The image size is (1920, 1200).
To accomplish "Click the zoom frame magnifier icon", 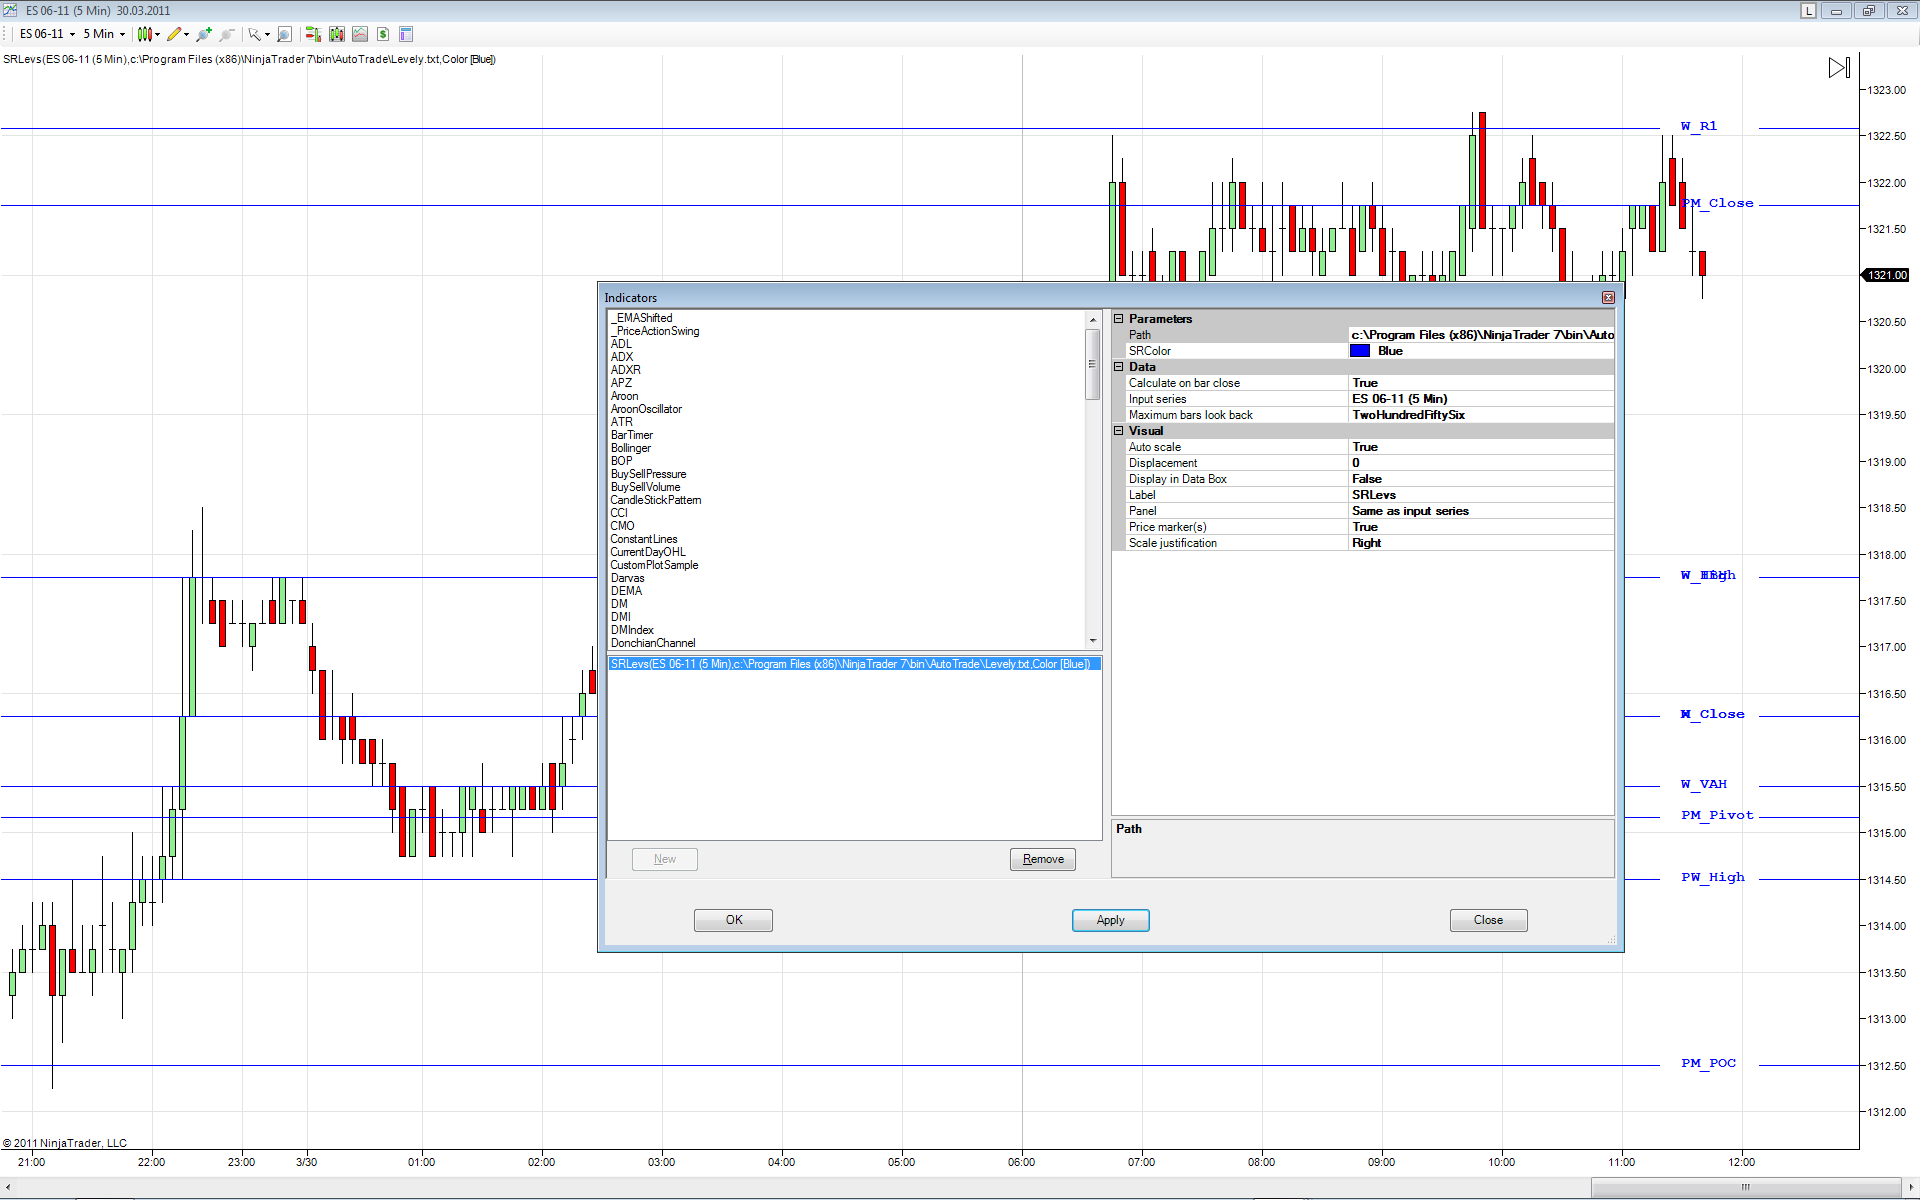I will (x=284, y=34).
